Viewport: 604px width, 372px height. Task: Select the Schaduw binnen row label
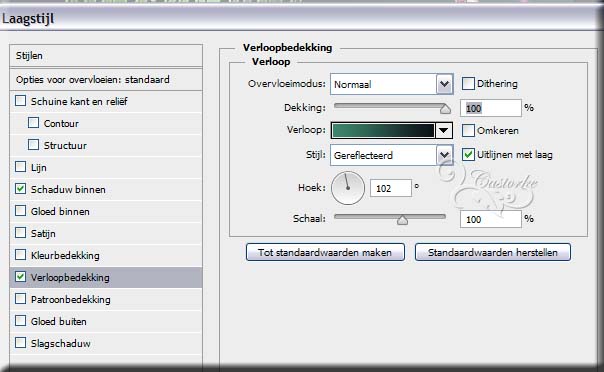(68, 189)
